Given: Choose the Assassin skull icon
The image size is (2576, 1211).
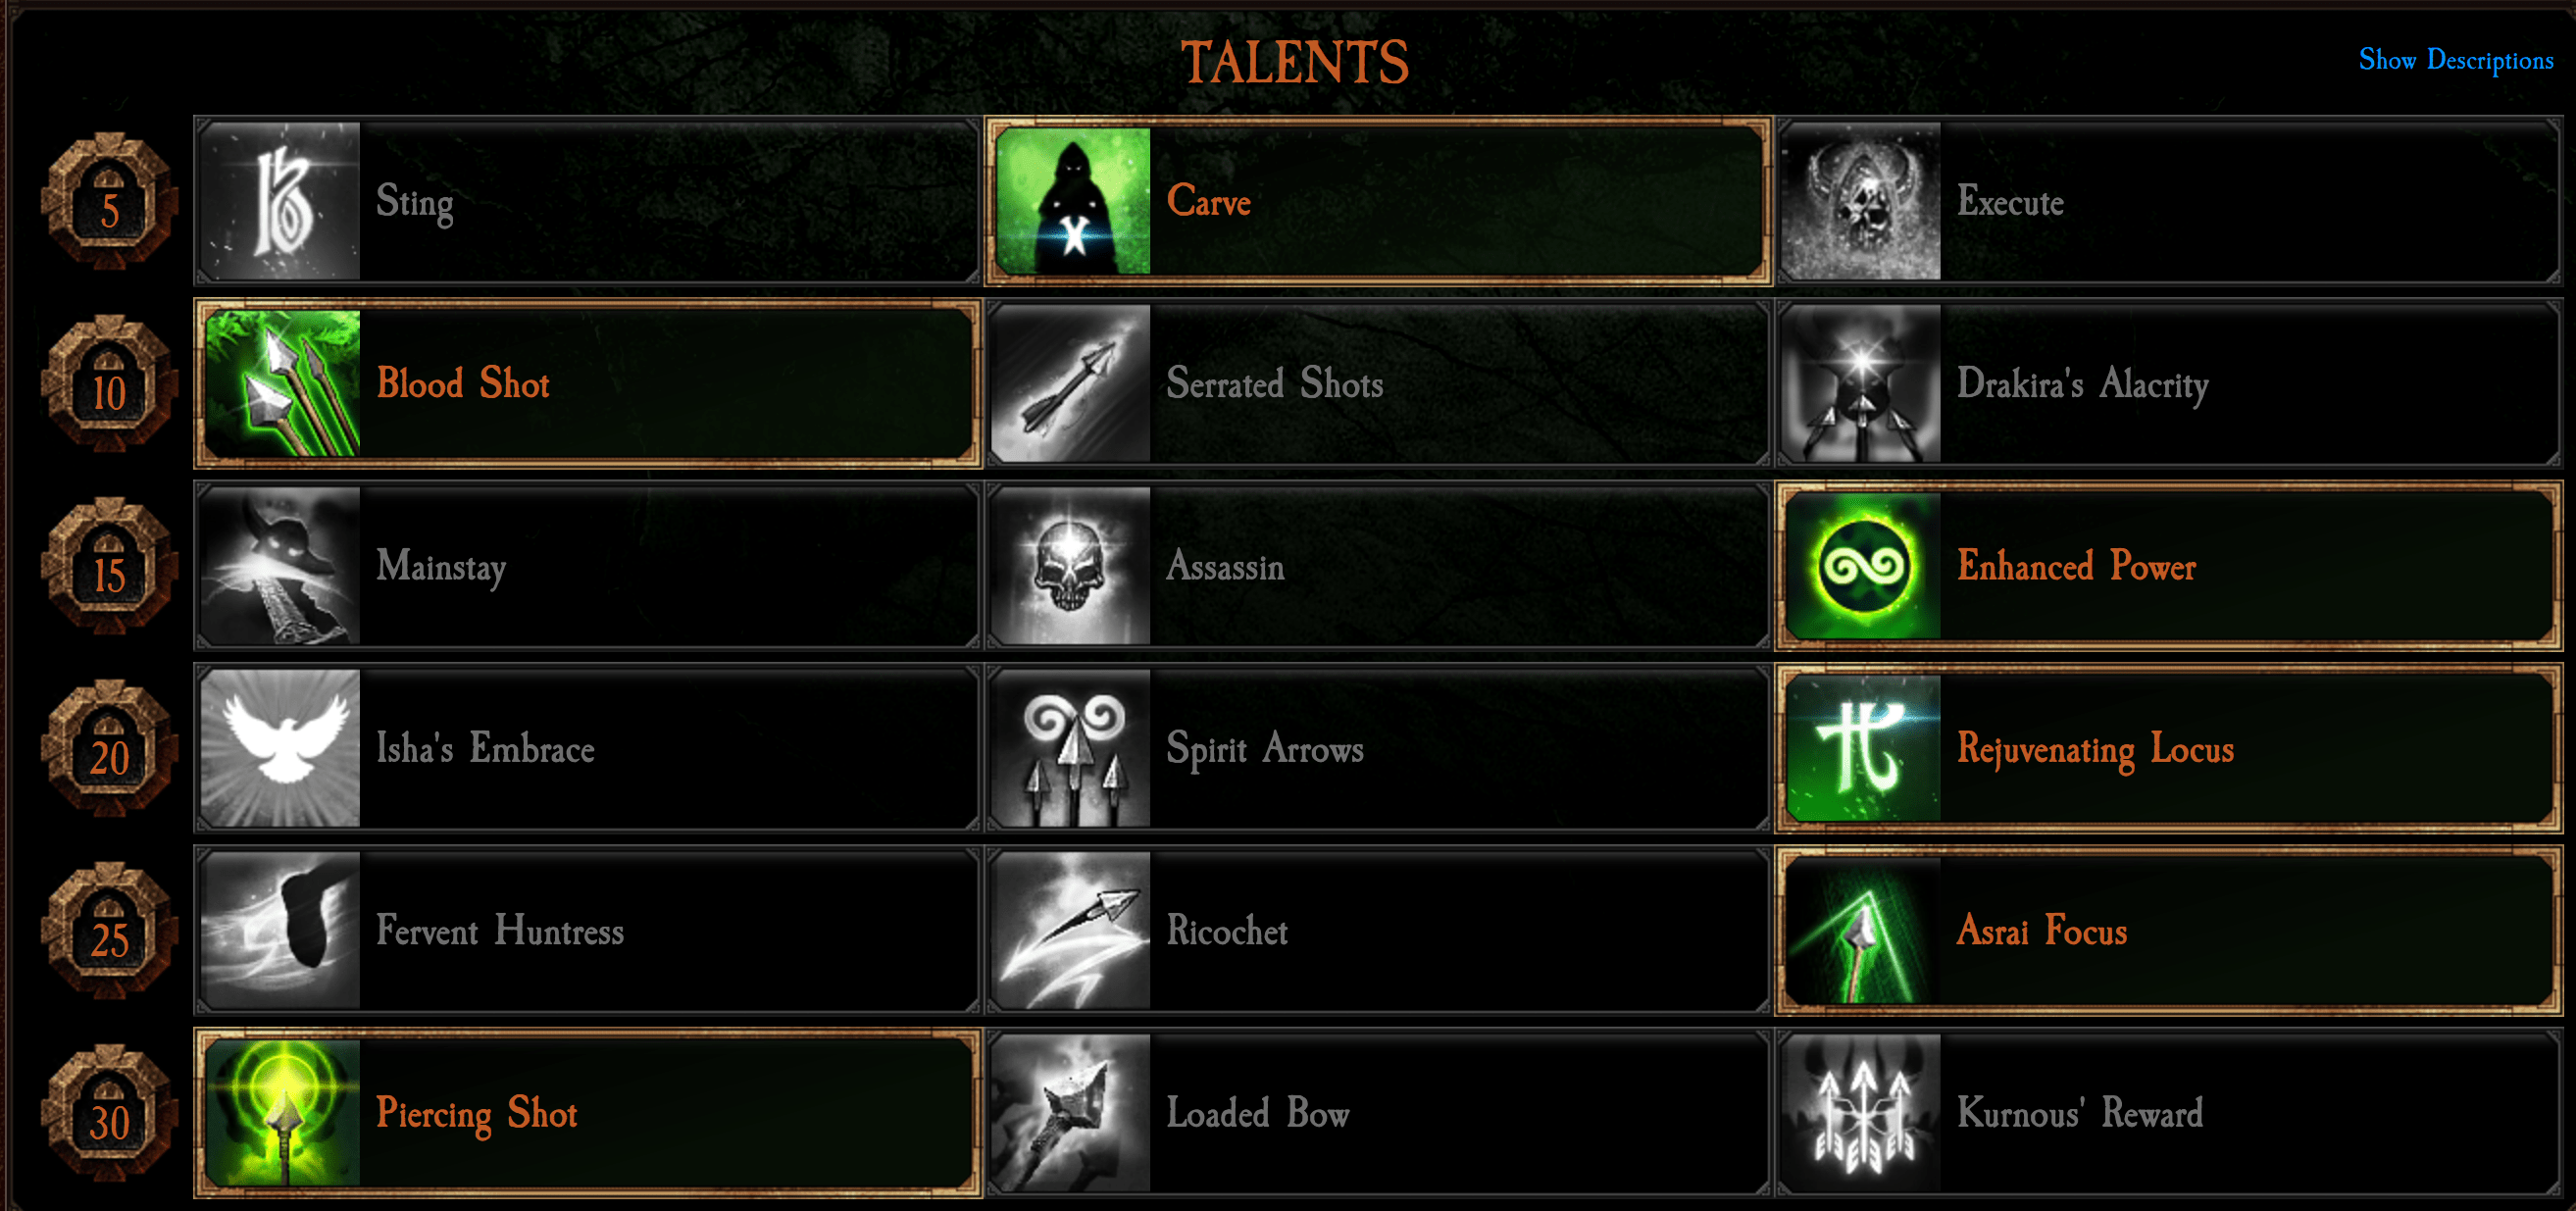Looking at the screenshot, I should pos(1071,566).
